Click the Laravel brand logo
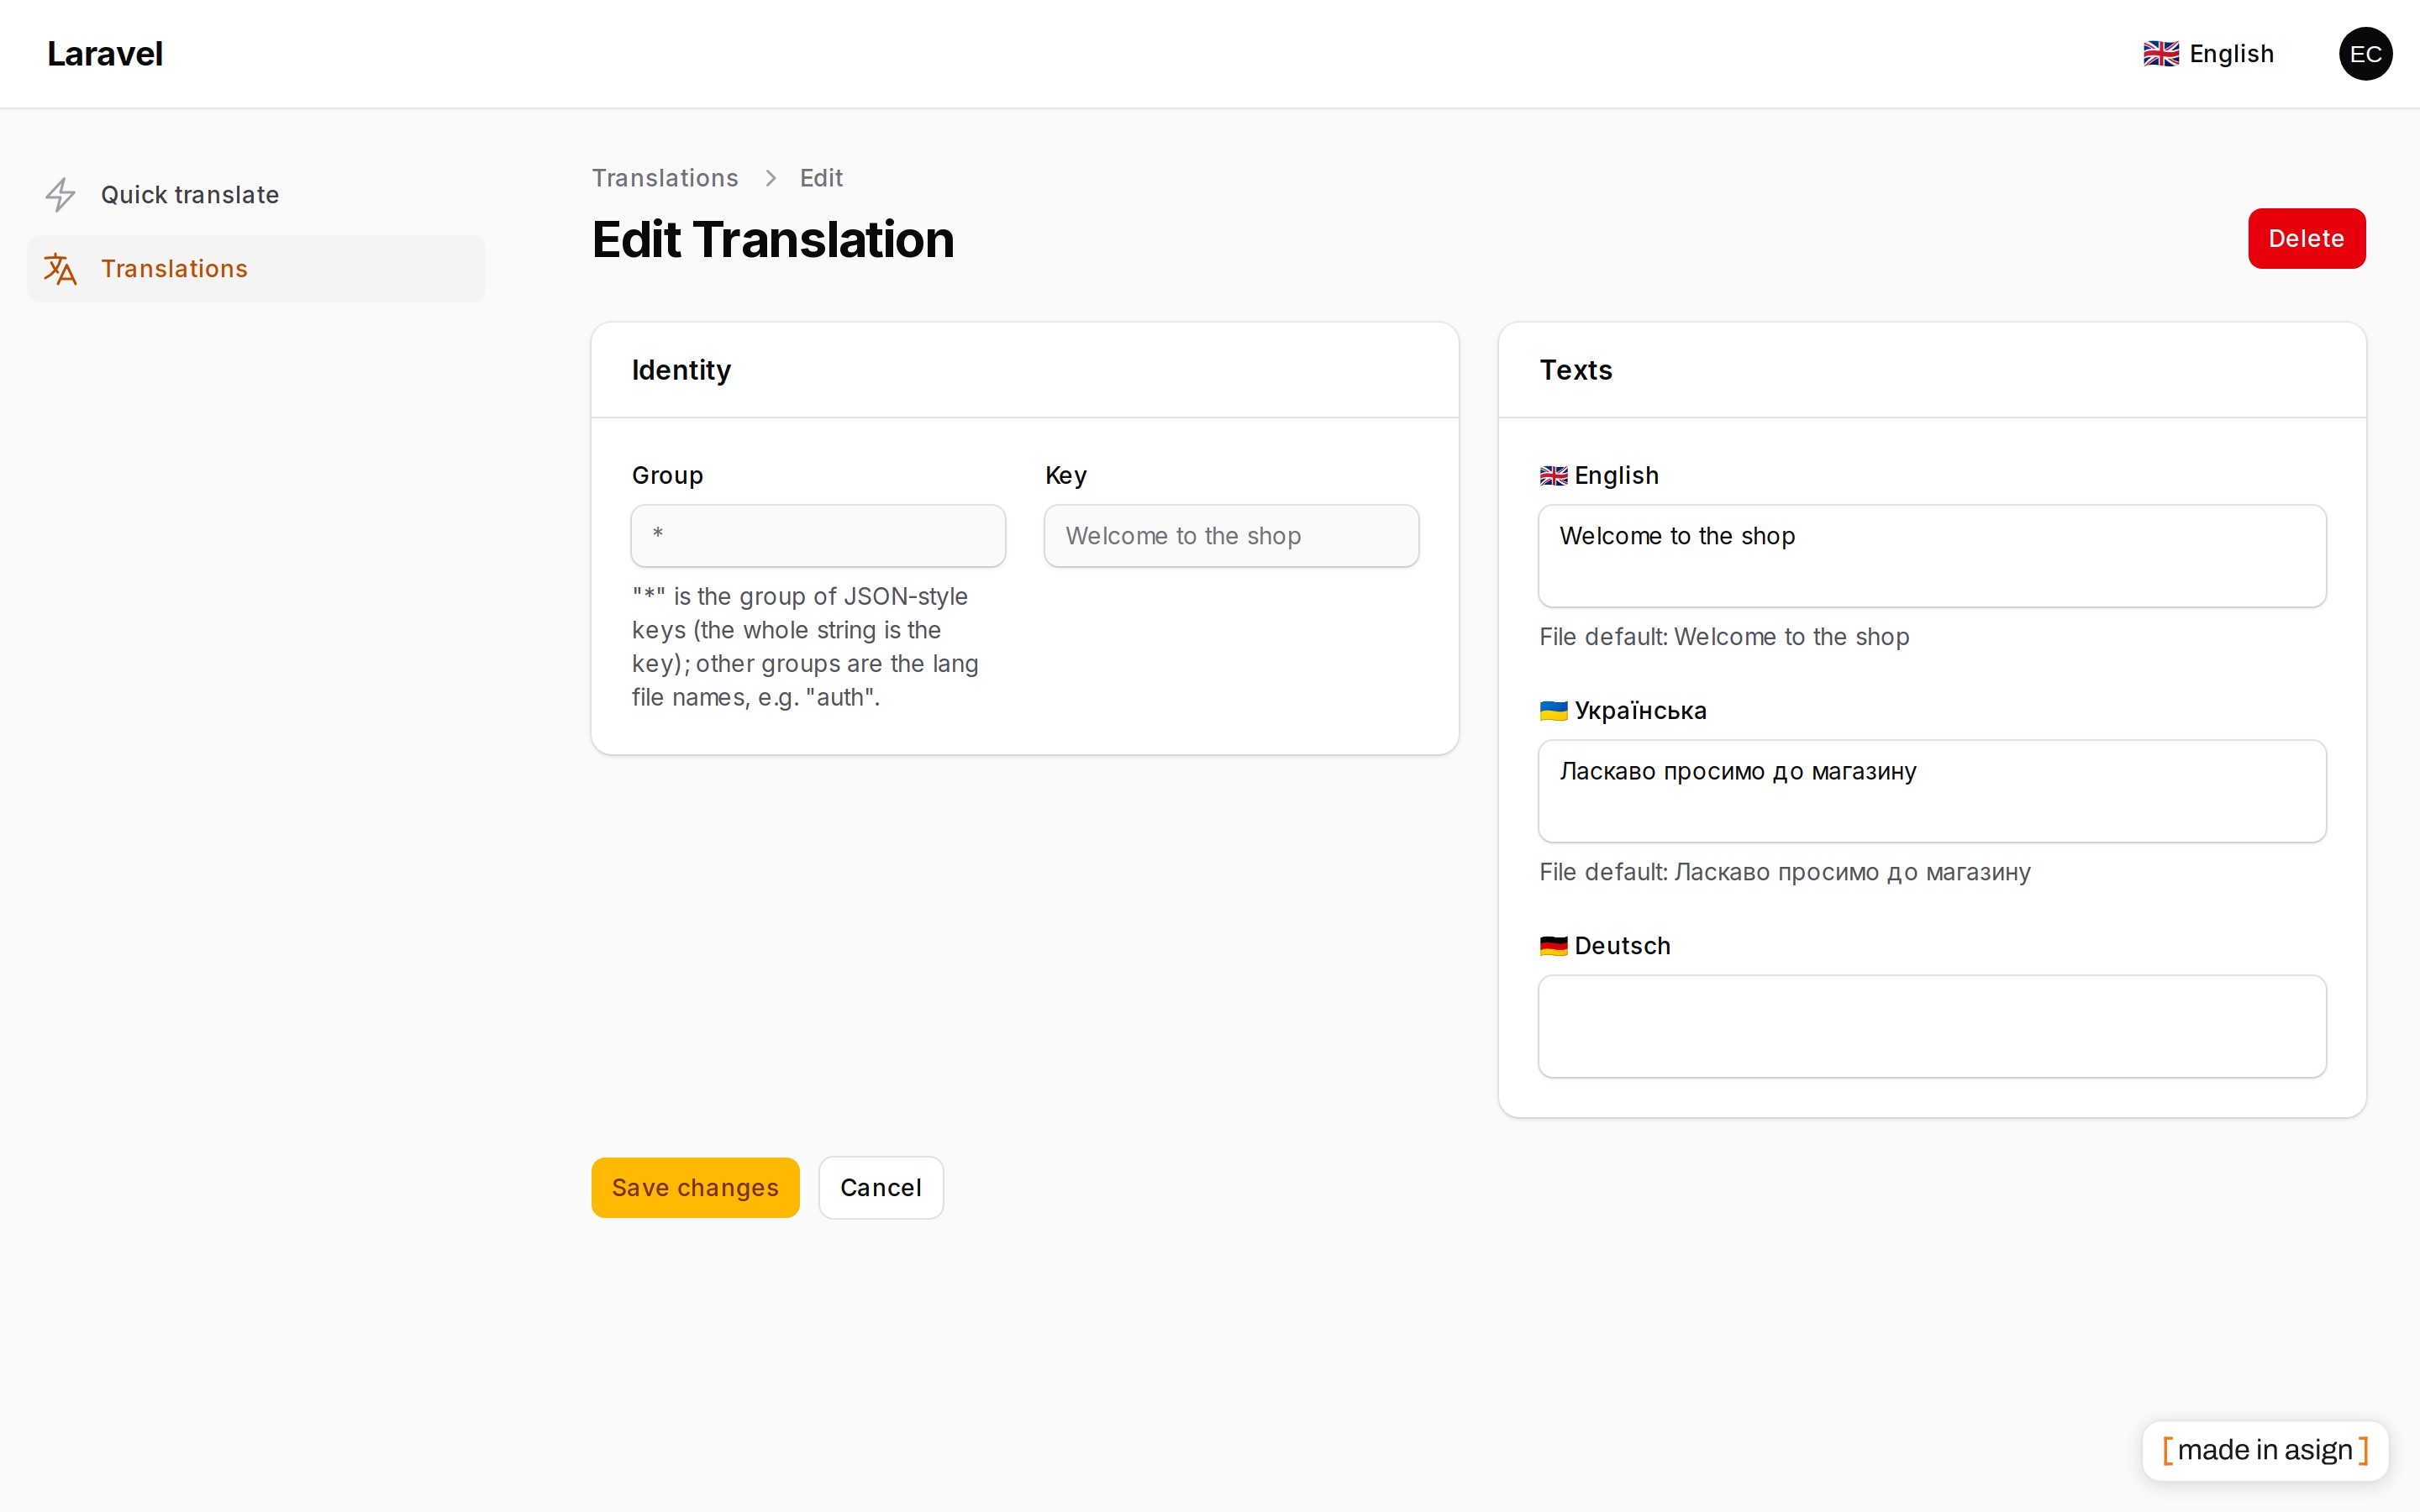 [x=105, y=54]
